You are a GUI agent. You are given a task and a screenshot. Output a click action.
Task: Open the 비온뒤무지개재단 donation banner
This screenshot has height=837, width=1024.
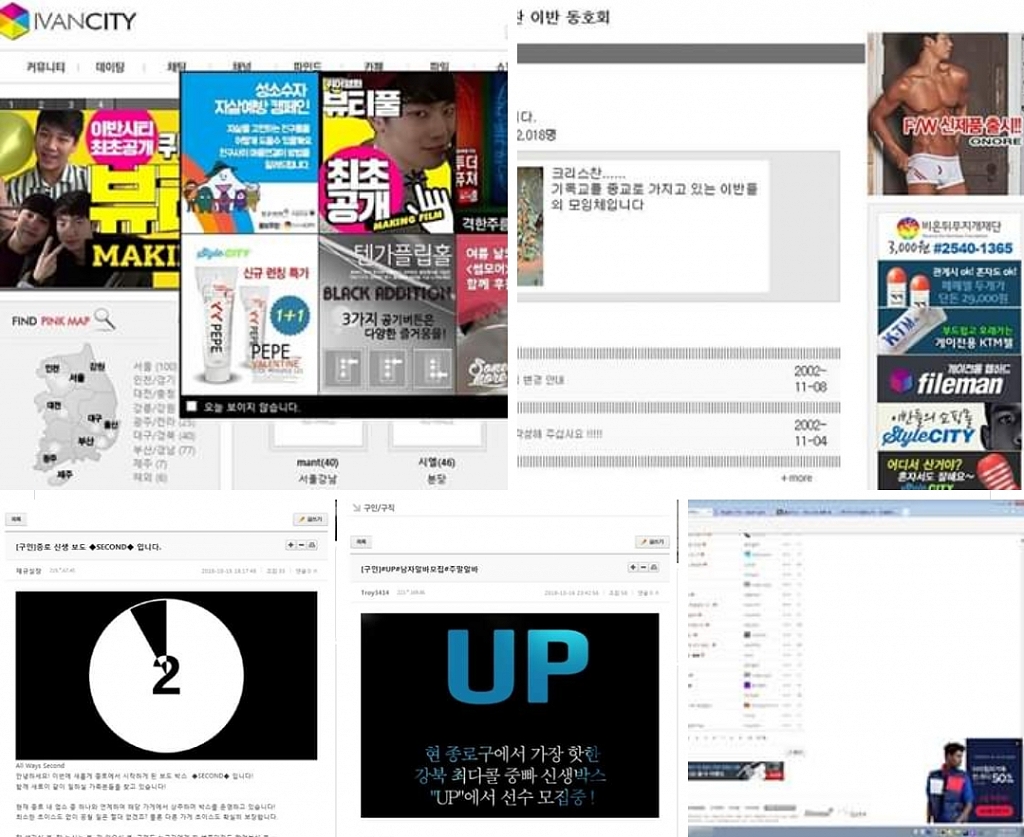(948, 236)
